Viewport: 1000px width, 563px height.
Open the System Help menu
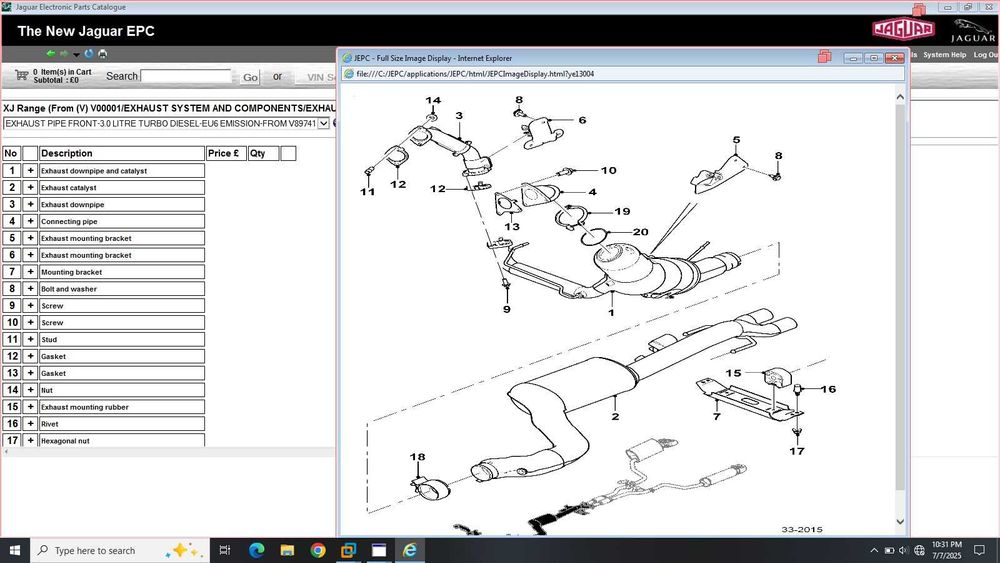[944, 55]
